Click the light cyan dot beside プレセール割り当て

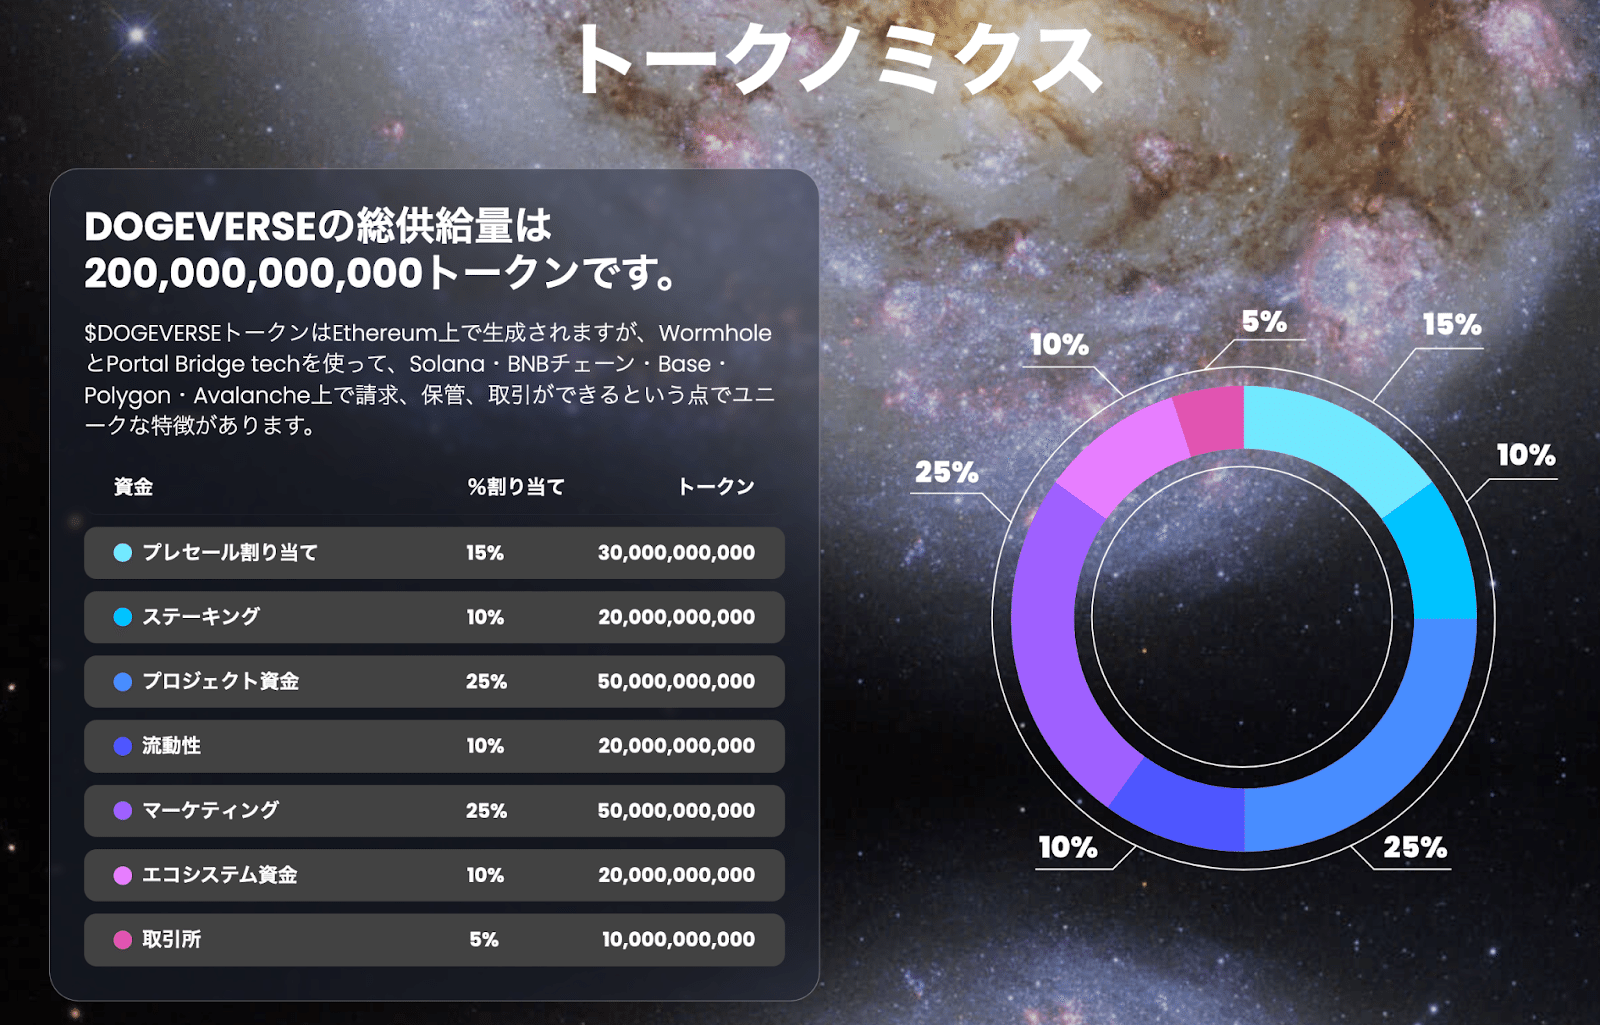pos(123,553)
